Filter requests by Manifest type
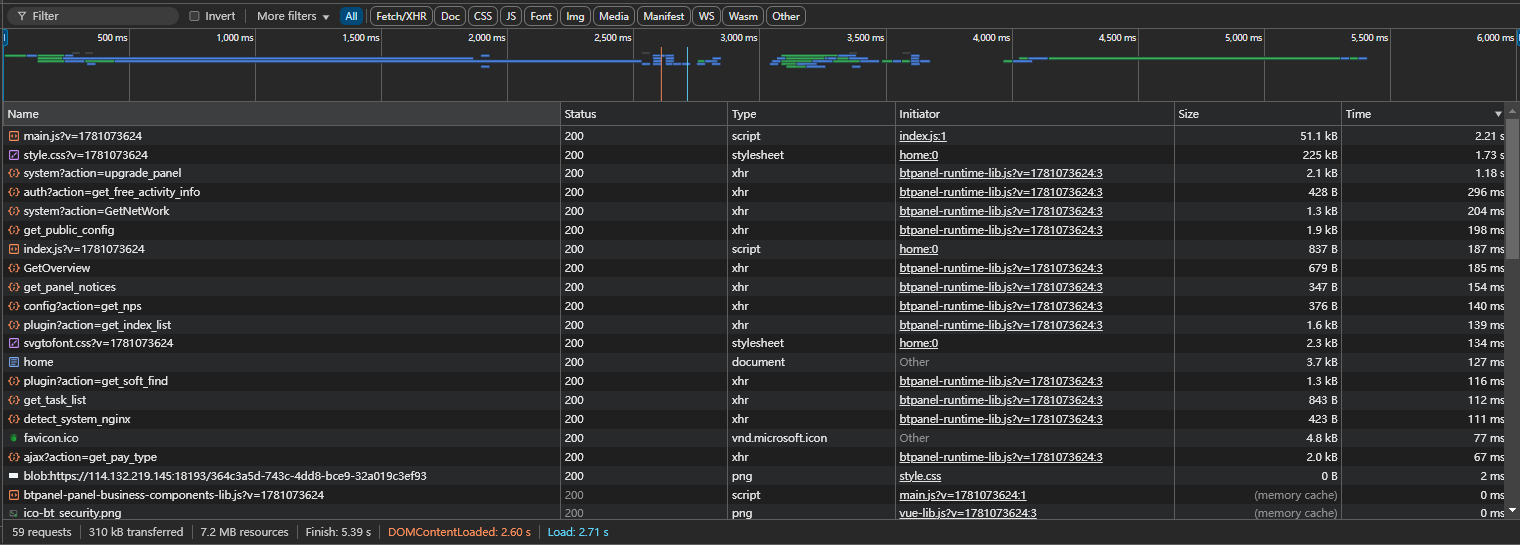1520x545 pixels. click(x=664, y=16)
